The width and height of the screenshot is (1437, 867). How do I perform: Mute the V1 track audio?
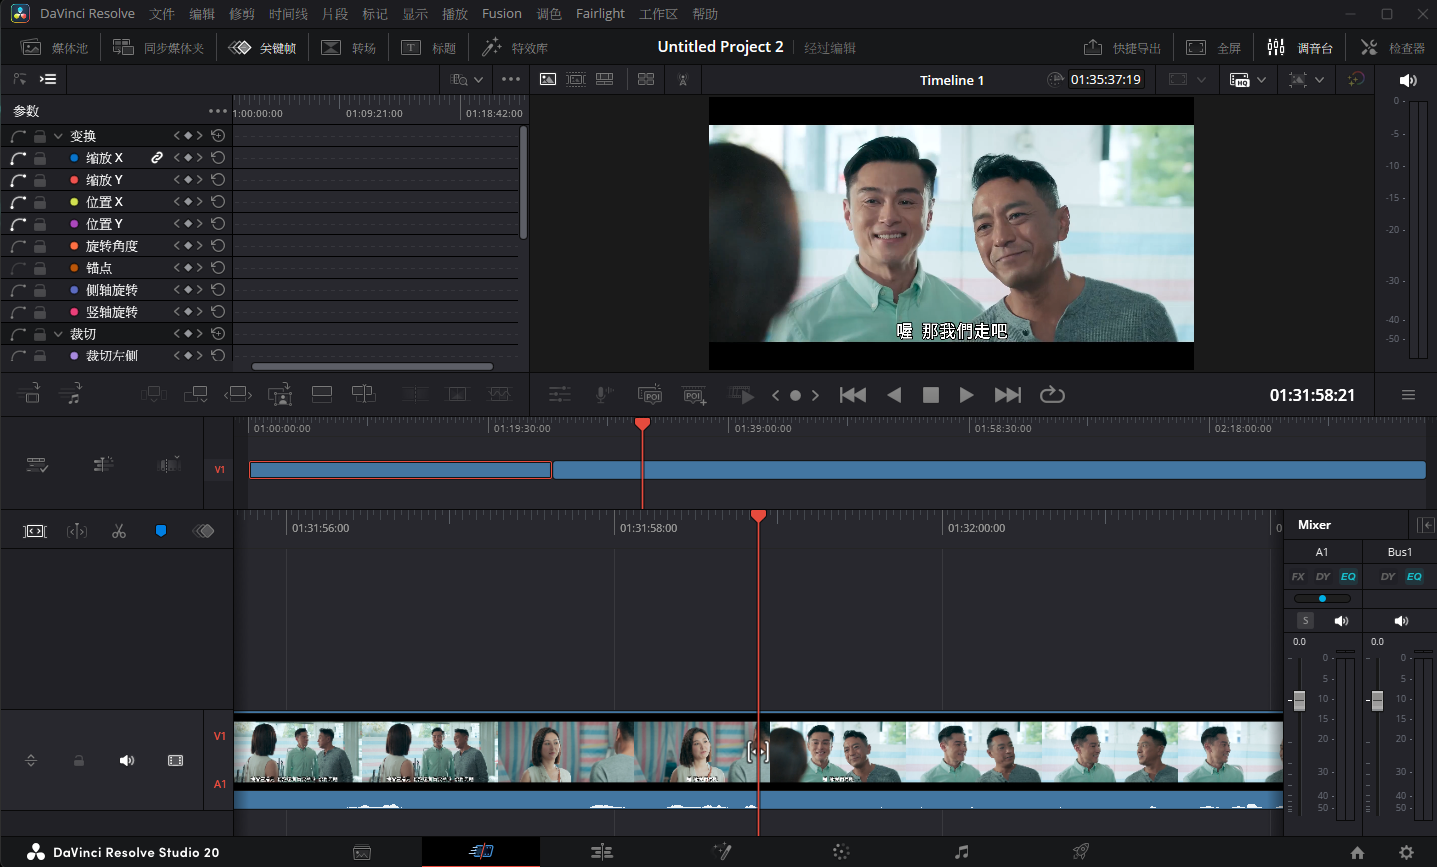pyautogui.click(x=127, y=761)
